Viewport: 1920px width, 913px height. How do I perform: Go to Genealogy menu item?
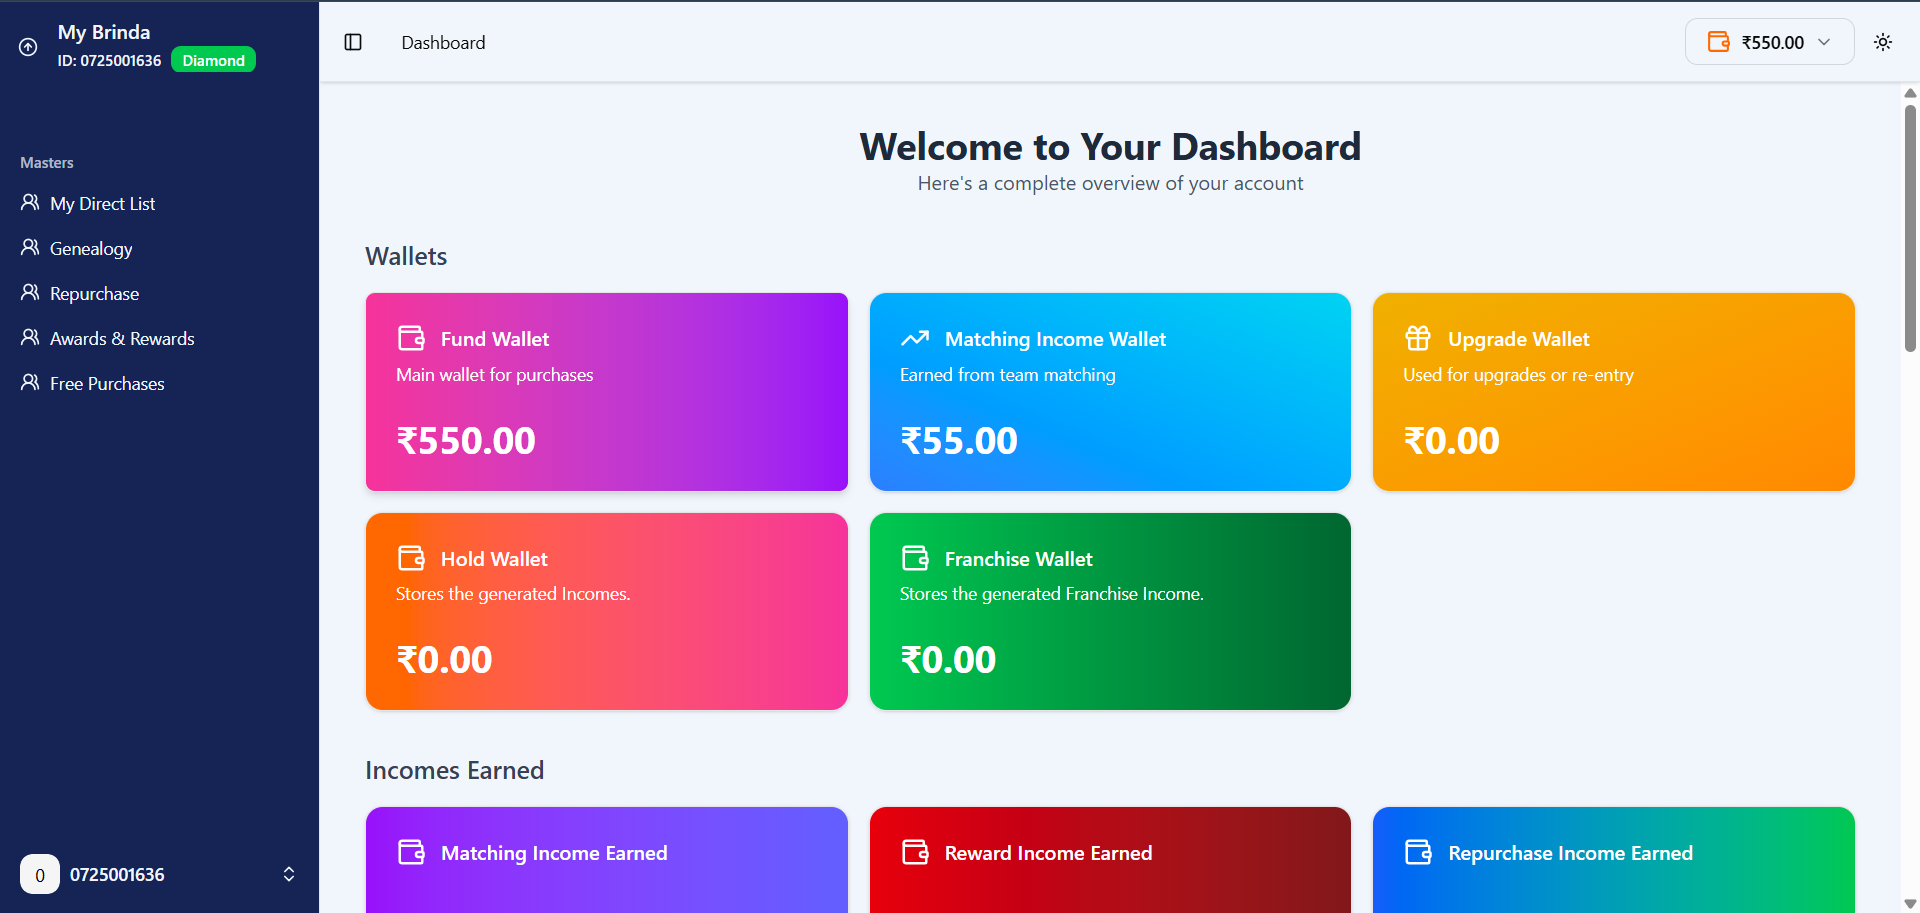click(91, 249)
